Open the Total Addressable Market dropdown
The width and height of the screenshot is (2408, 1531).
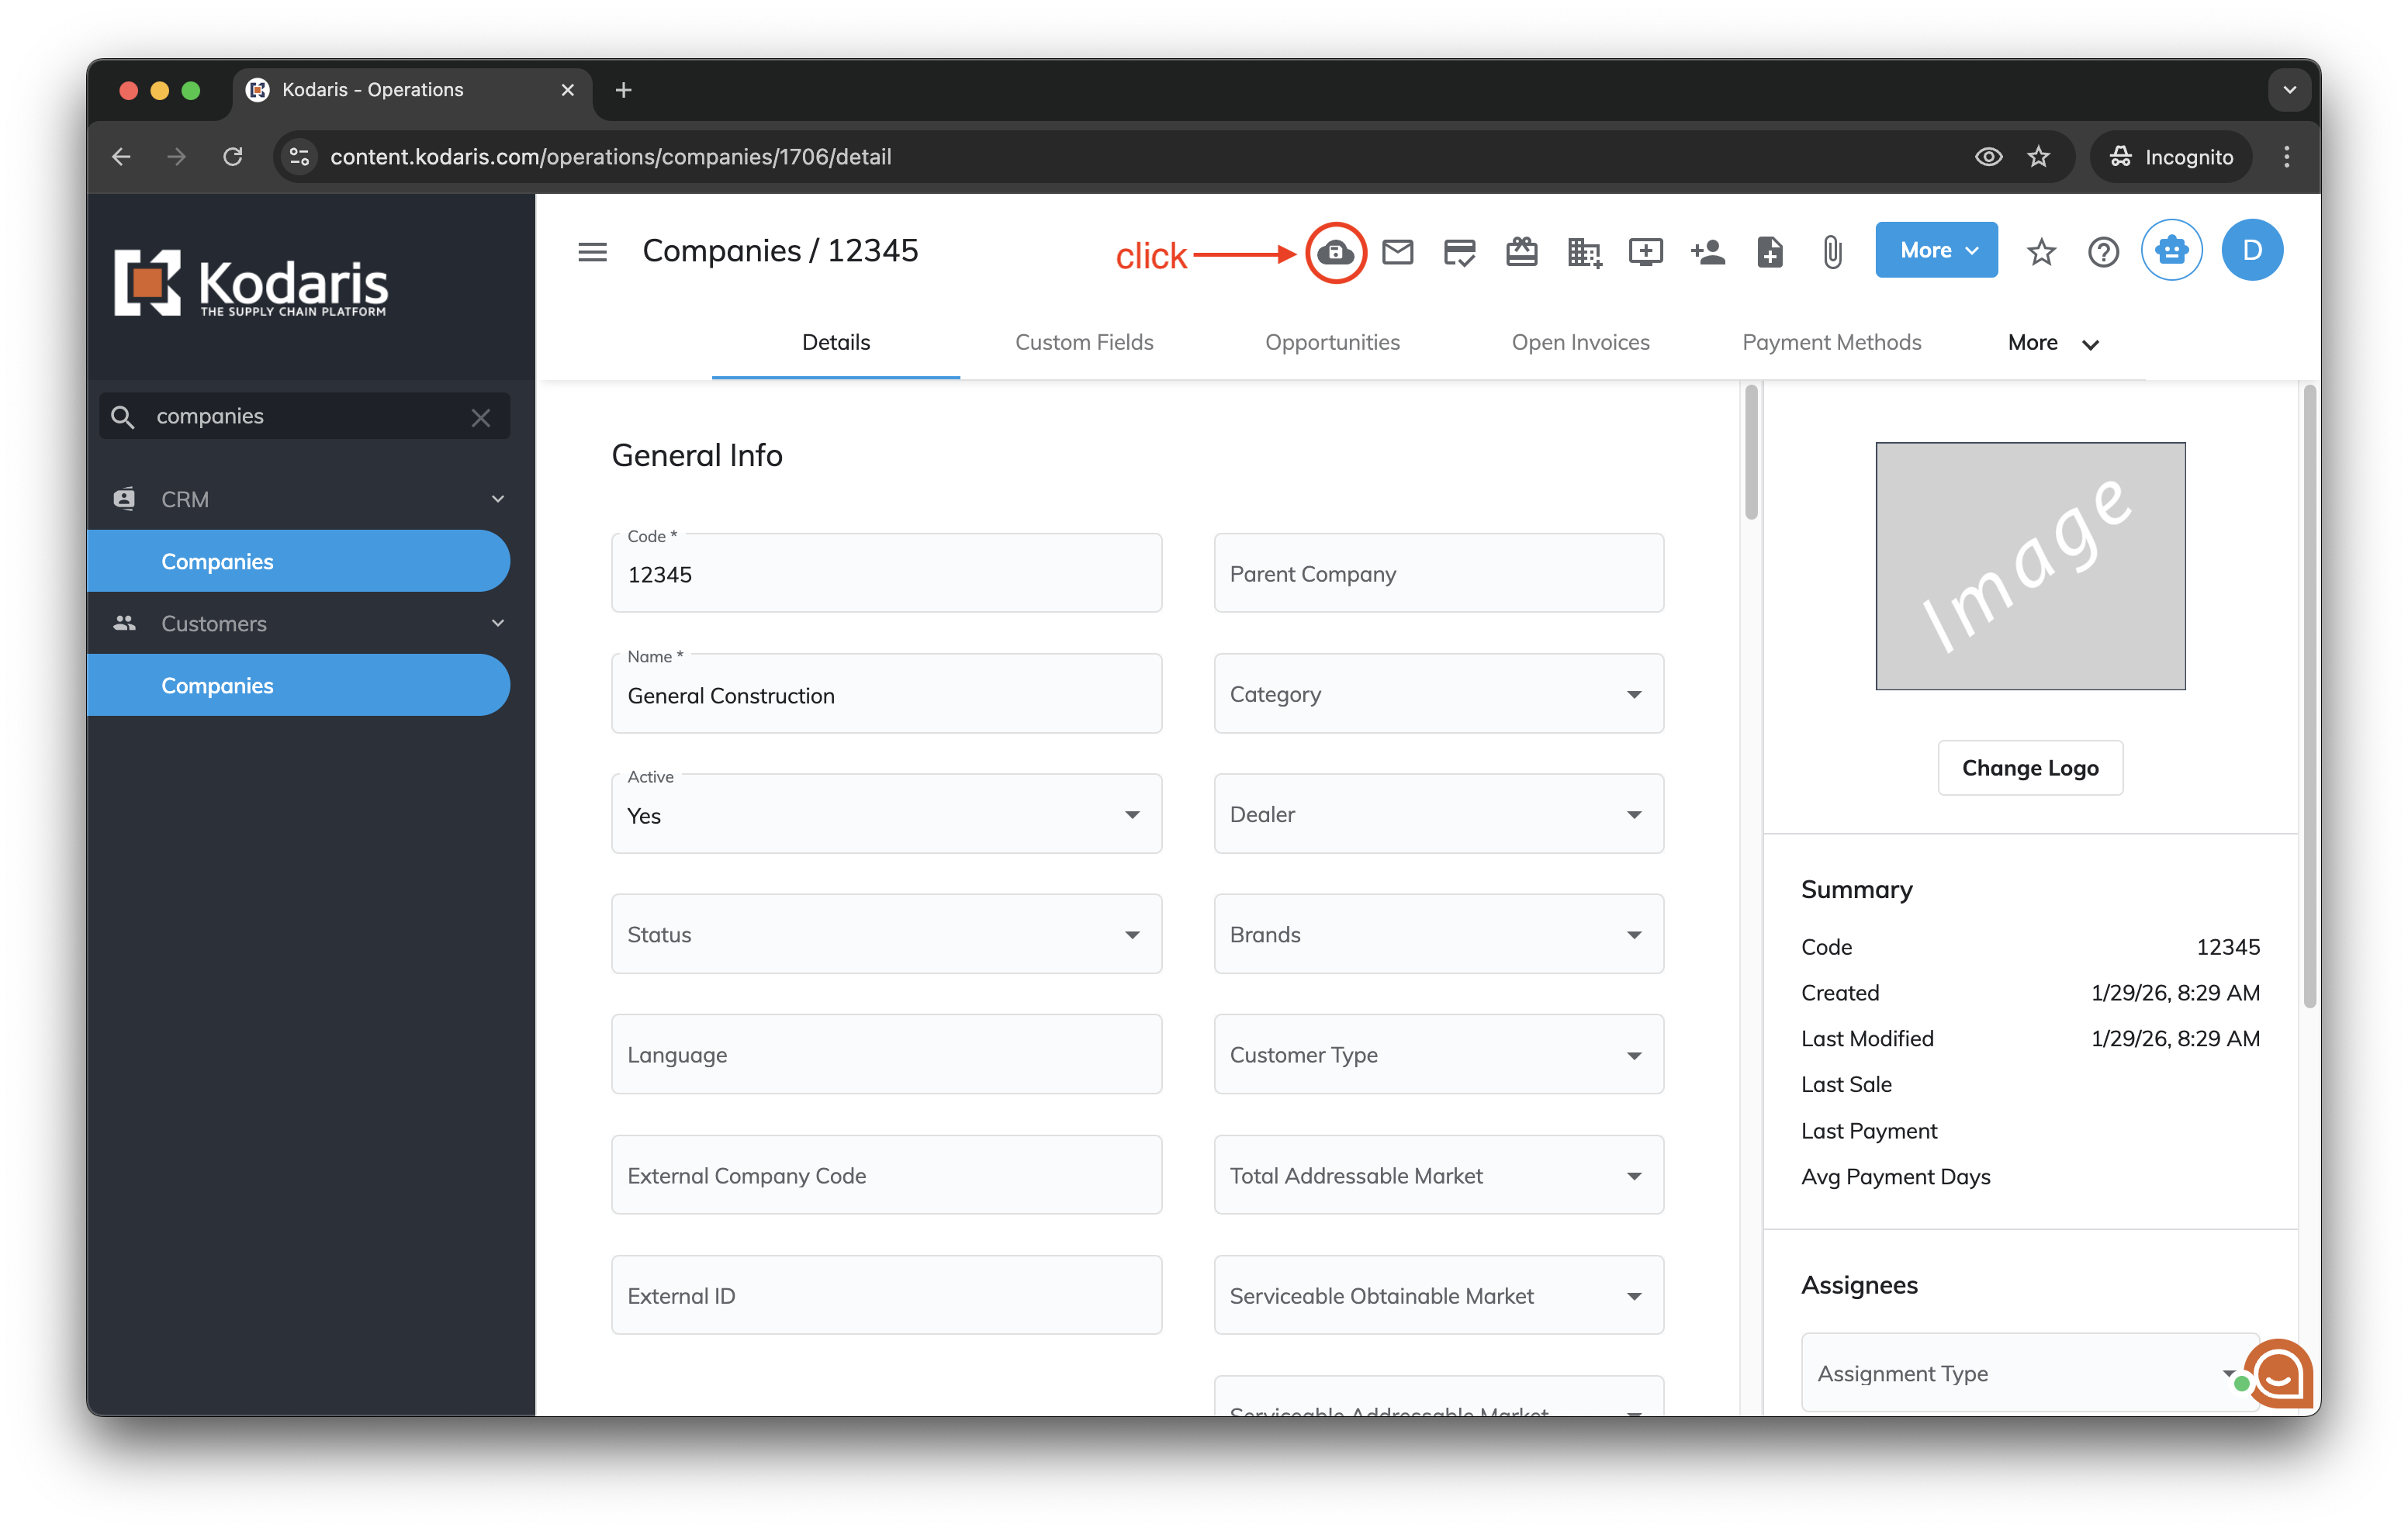point(1438,1175)
